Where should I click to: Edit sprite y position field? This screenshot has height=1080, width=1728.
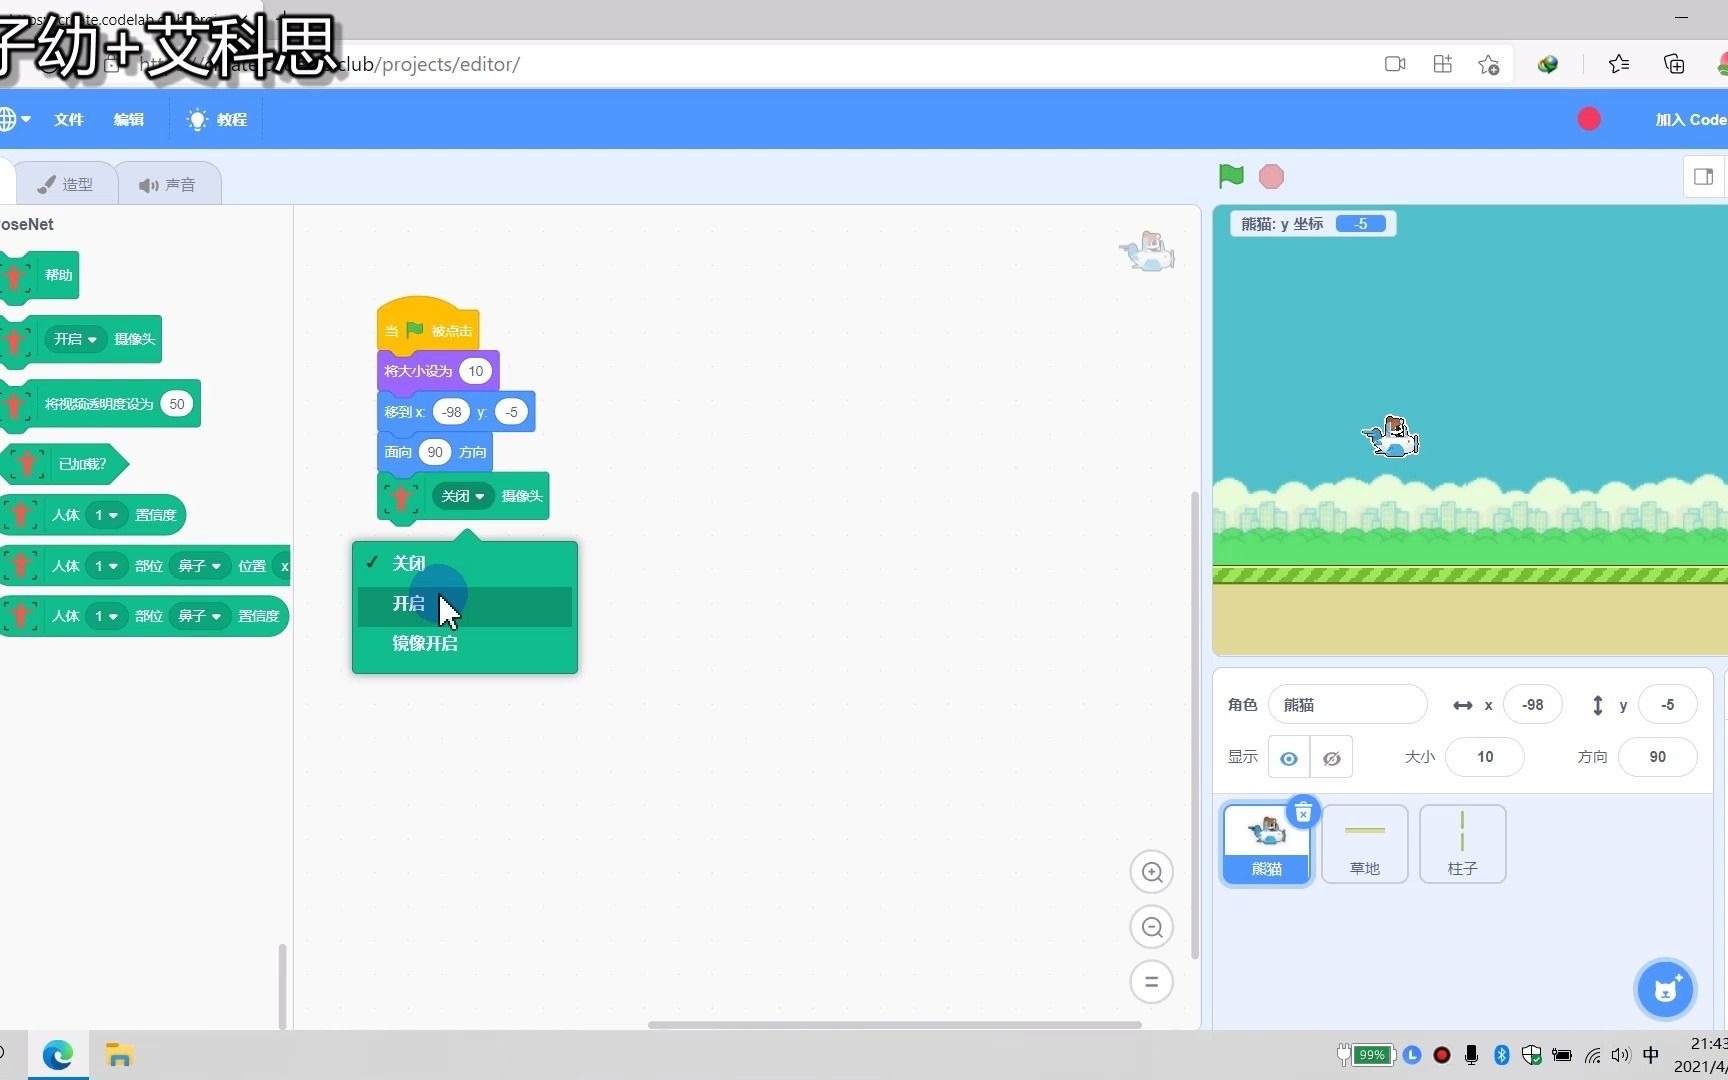point(1667,705)
